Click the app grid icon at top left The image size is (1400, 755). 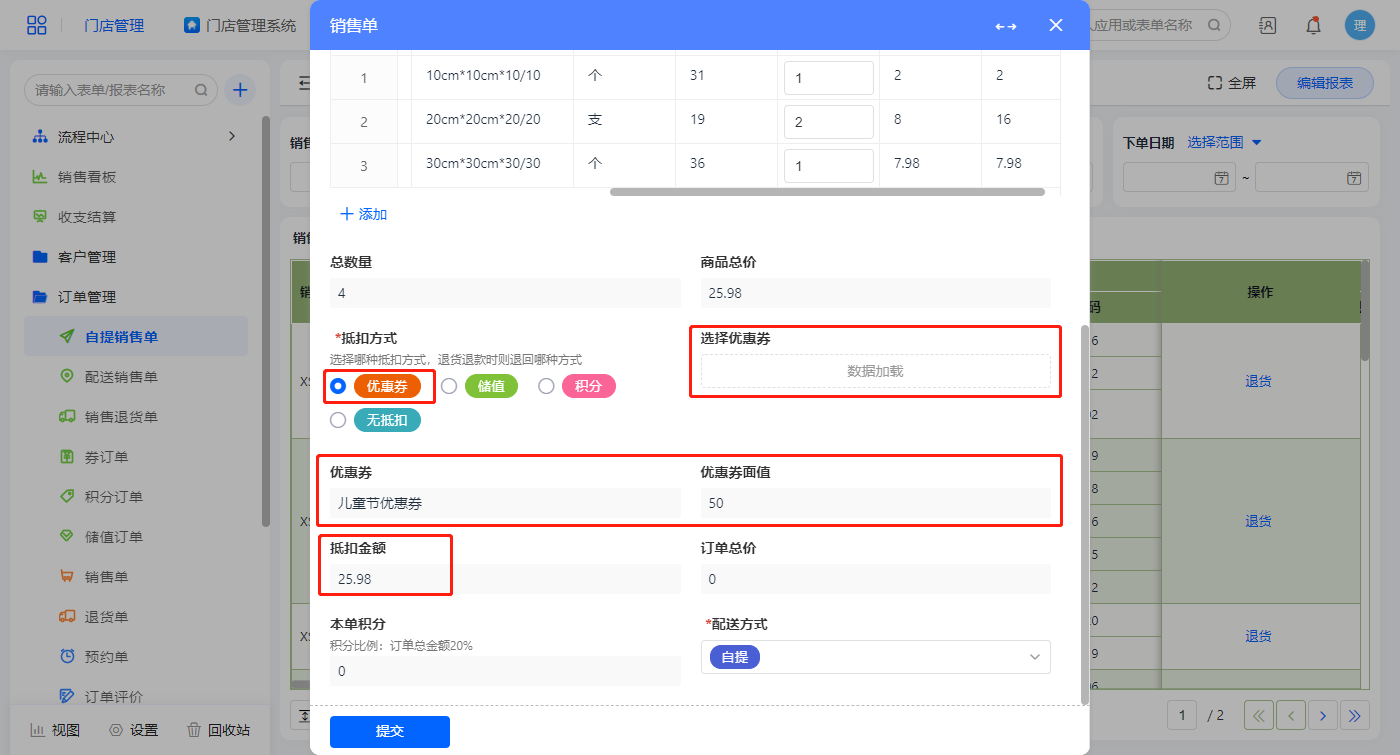click(36, 26)
